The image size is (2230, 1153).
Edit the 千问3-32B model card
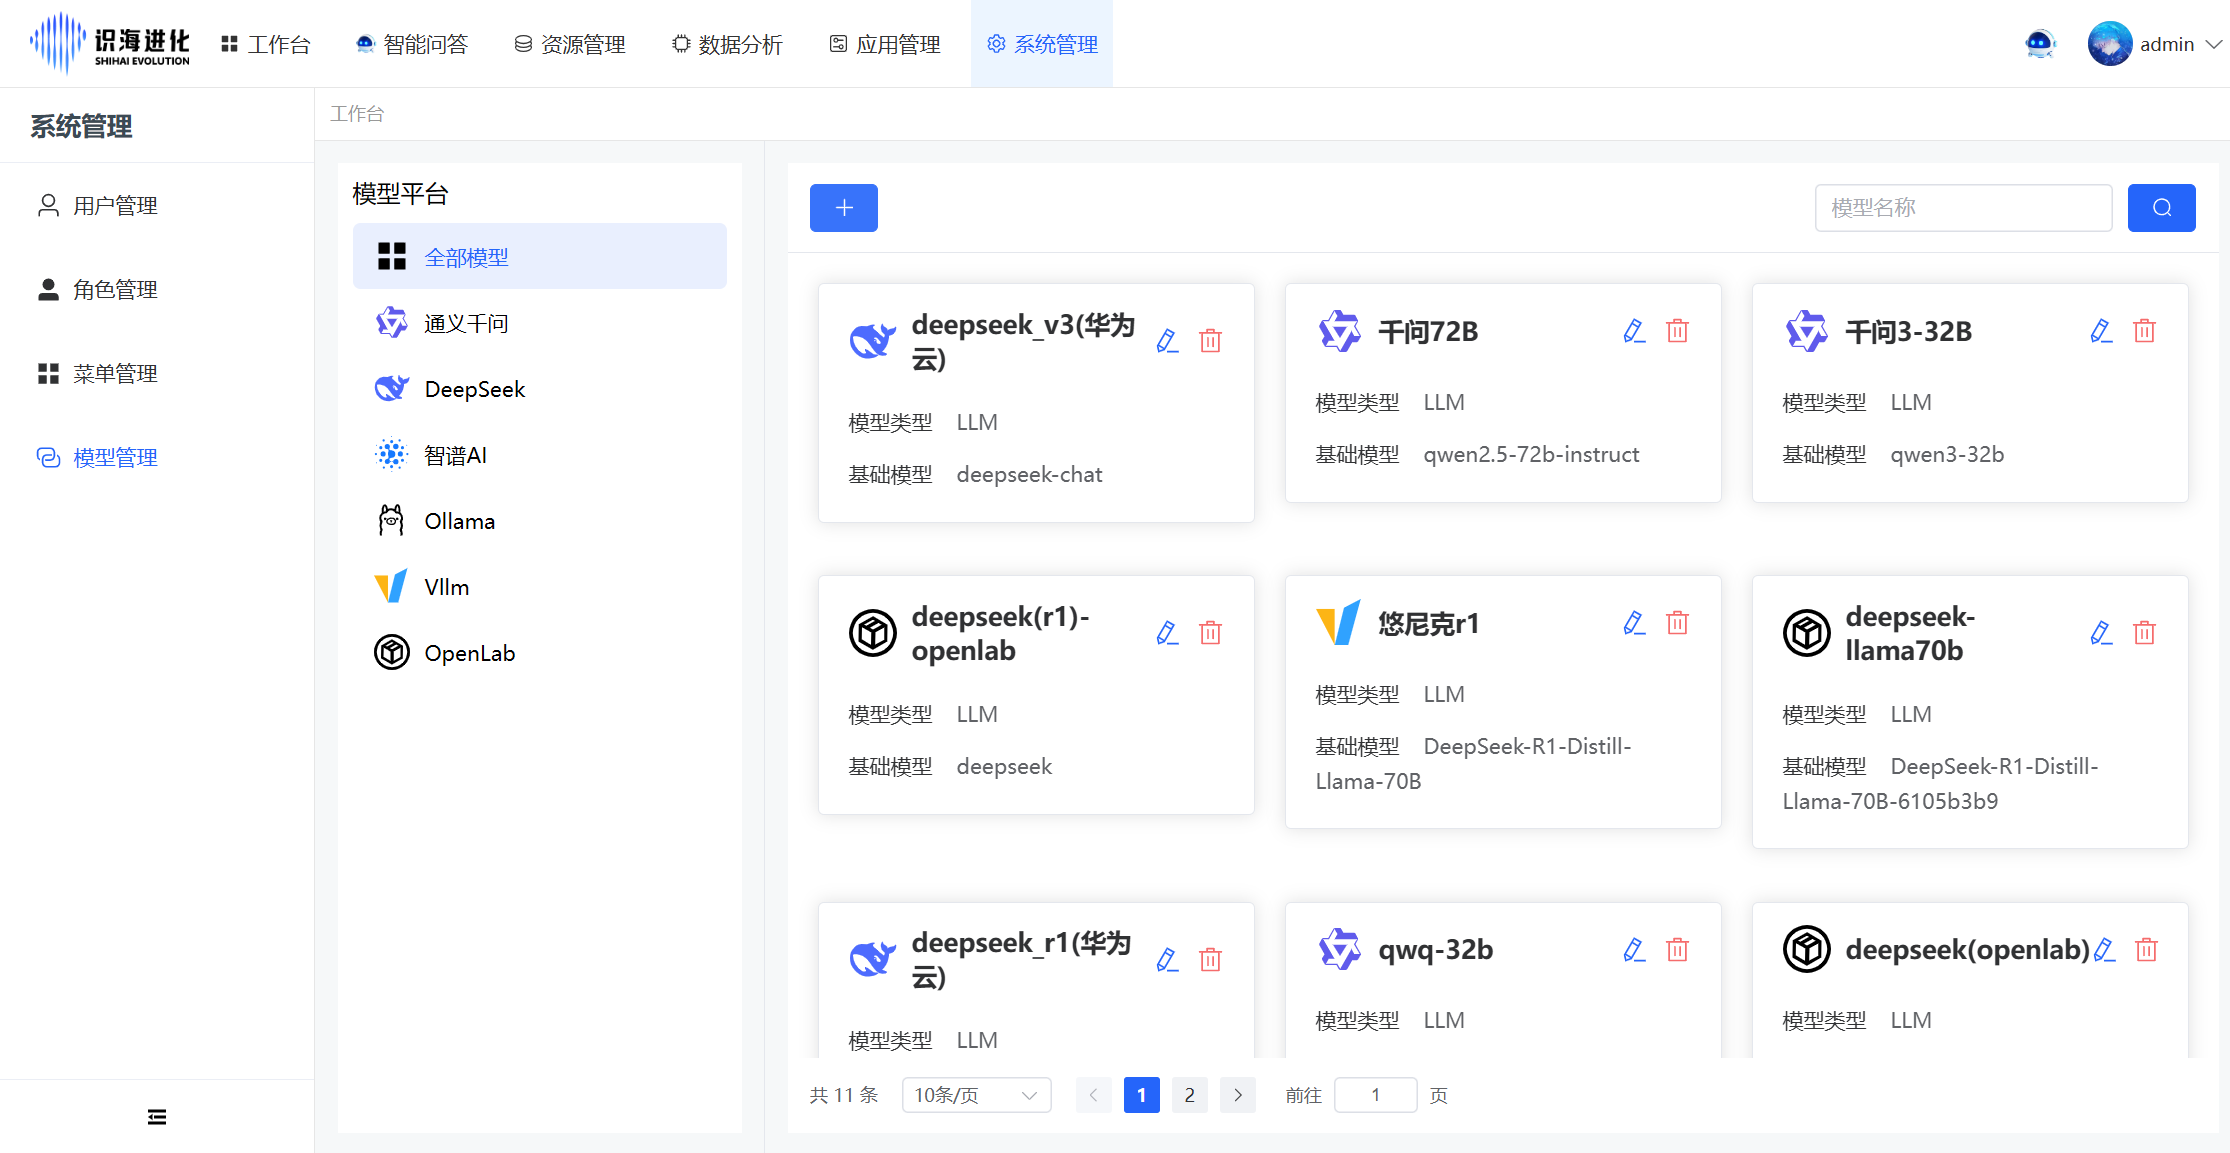[x=2101, y=331]
